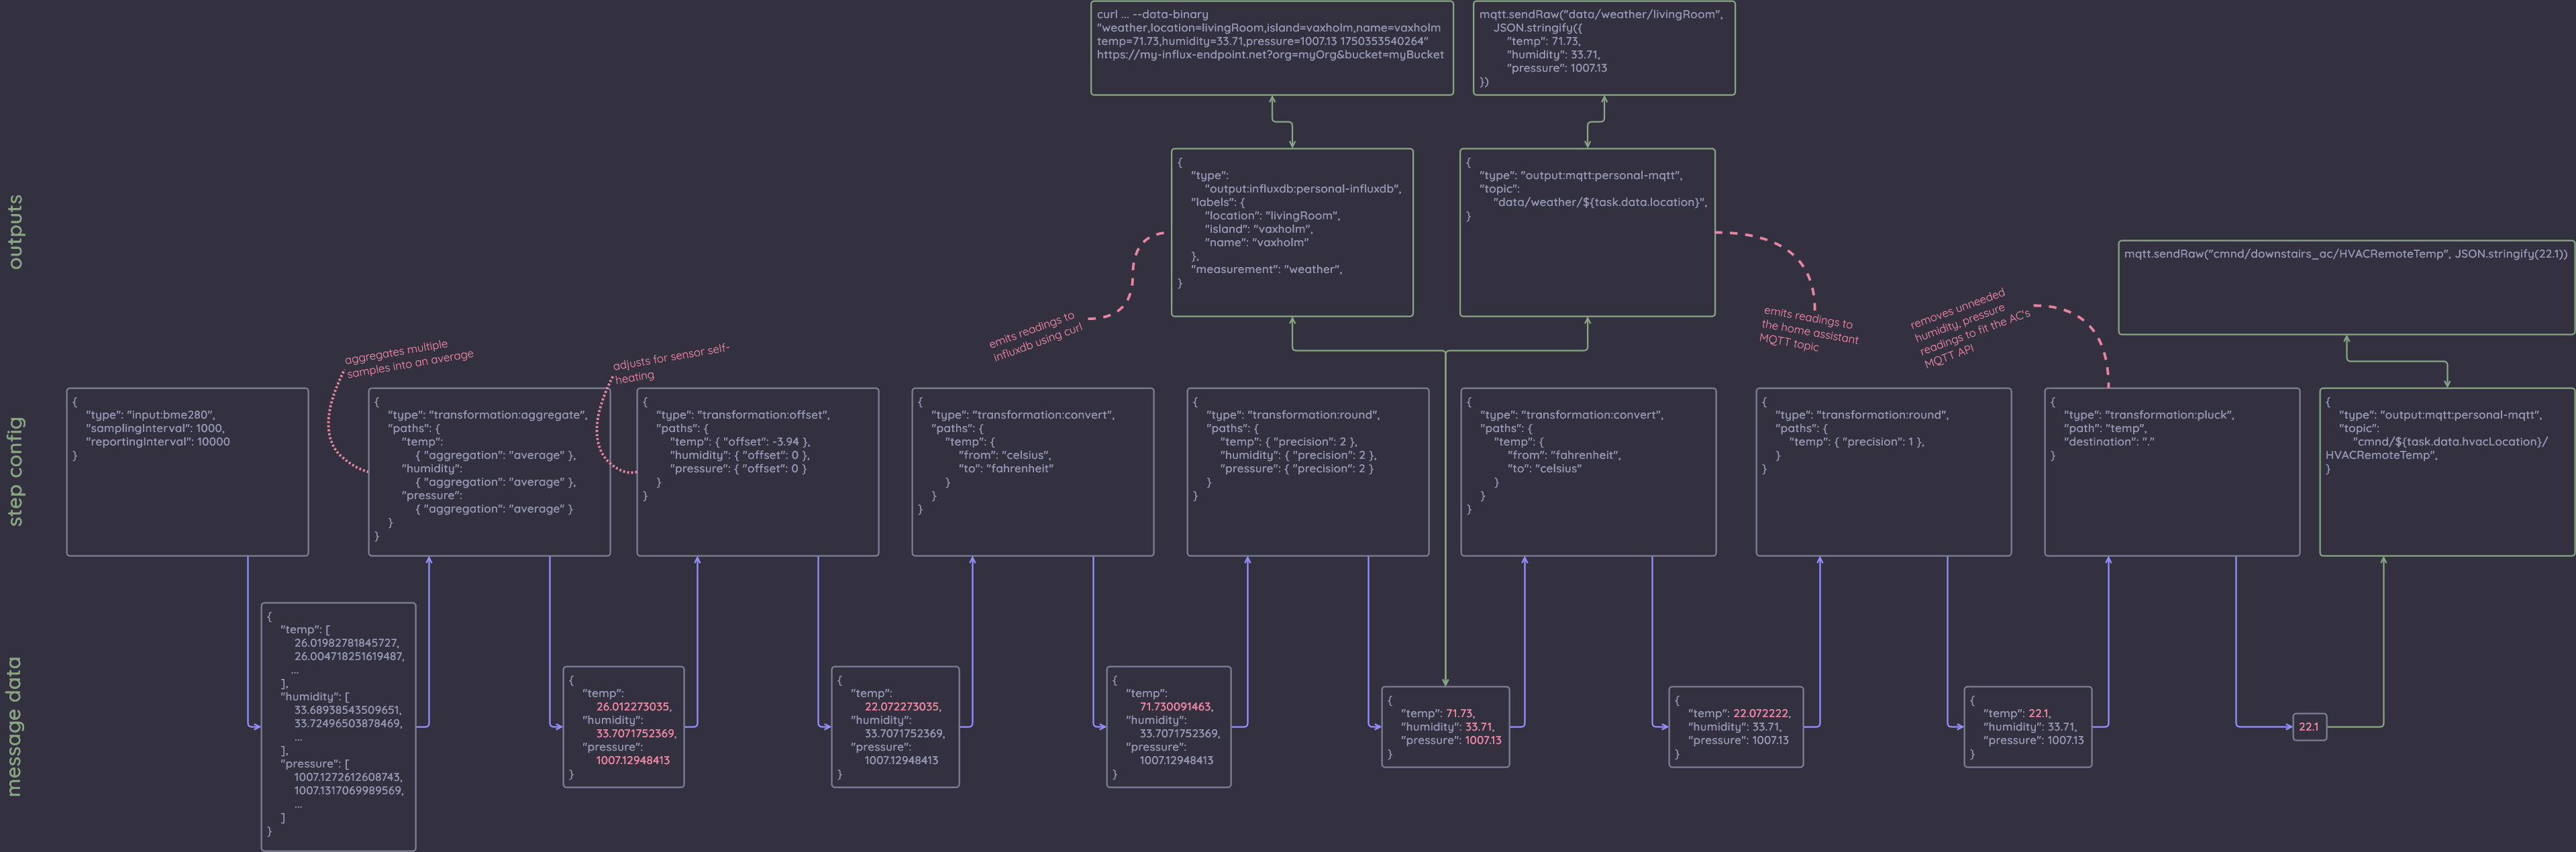Select the convert celsius-to-fahrenheit config box
2576x852 pixels.
pos(1033,472)
